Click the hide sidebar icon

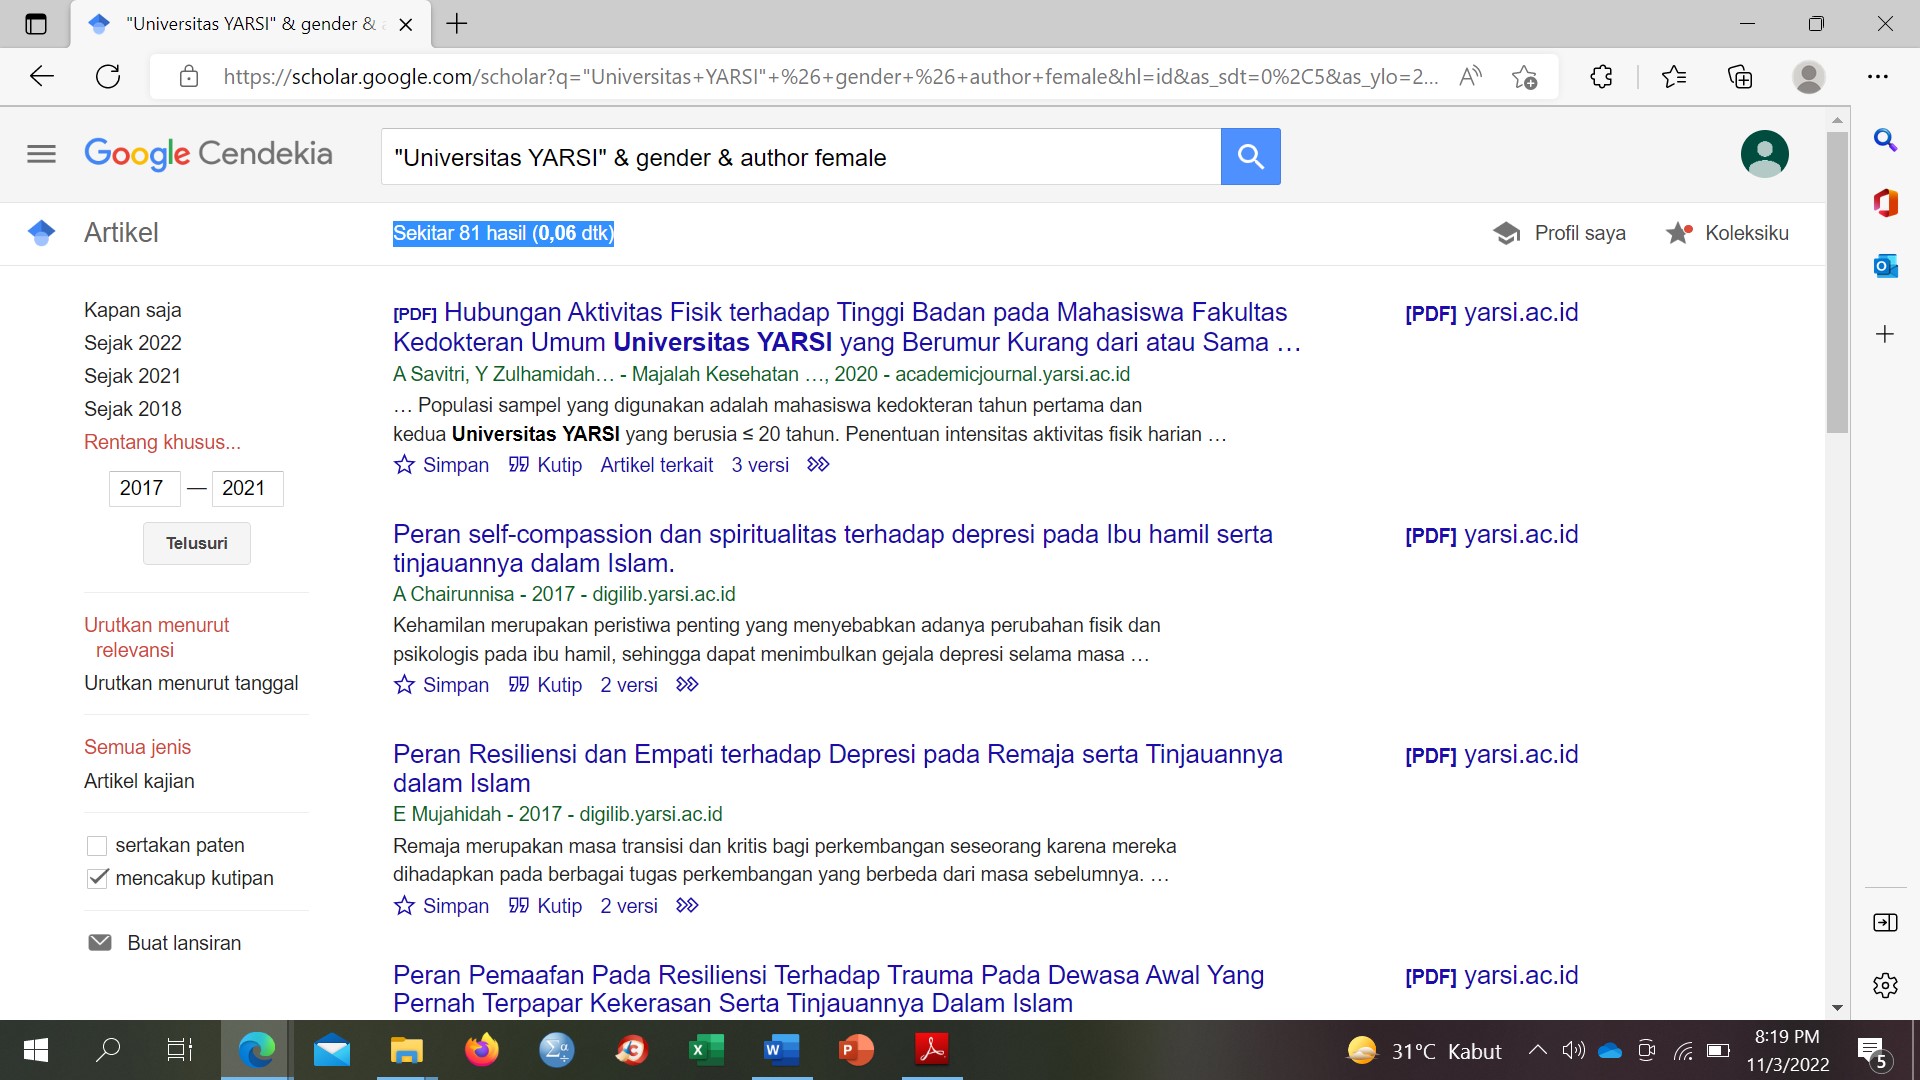1885,922
